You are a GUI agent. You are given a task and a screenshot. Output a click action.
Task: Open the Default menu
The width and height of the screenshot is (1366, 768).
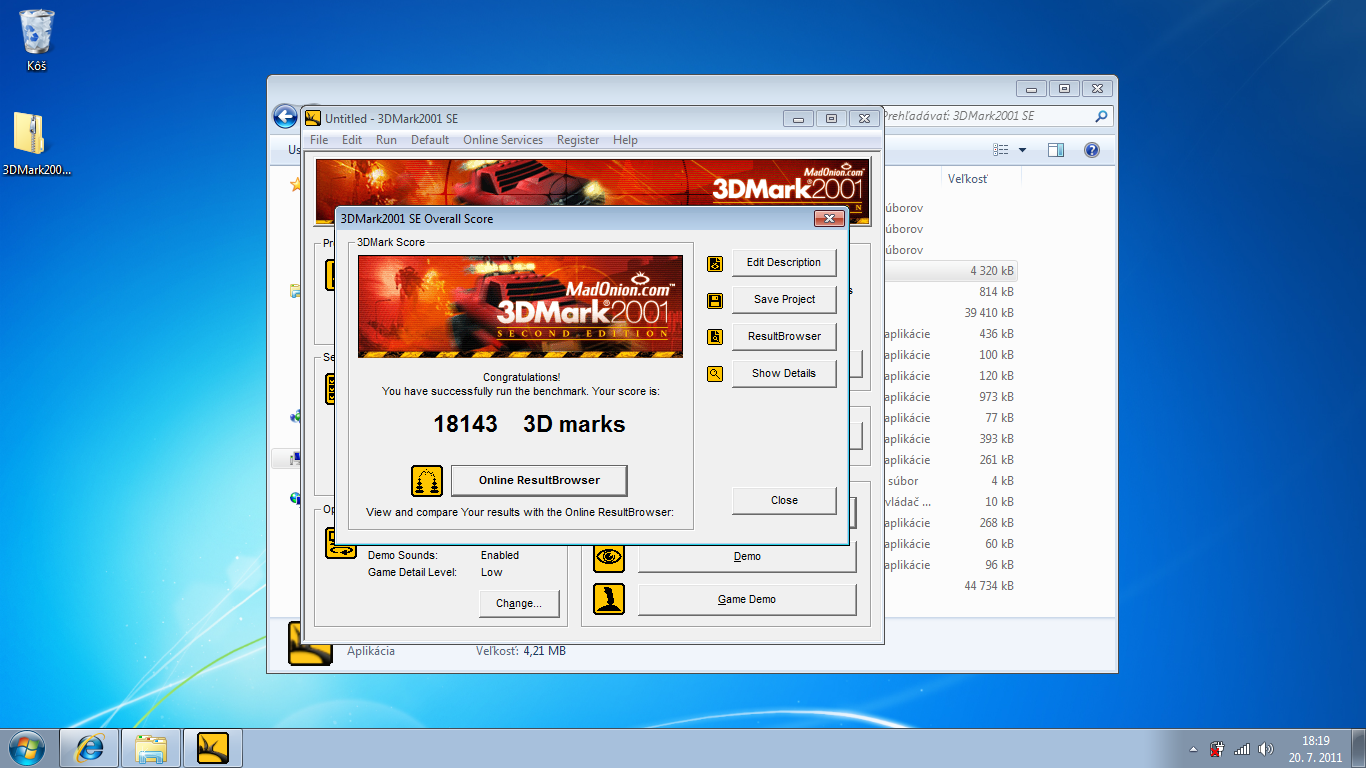point(430,140)
